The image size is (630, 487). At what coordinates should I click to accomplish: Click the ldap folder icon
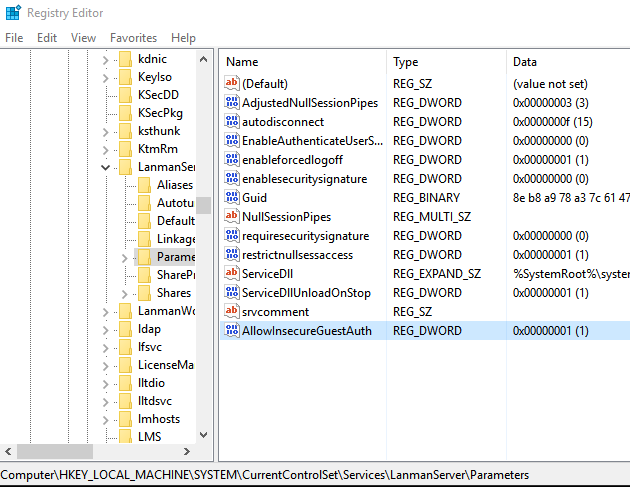coord(125,329)
